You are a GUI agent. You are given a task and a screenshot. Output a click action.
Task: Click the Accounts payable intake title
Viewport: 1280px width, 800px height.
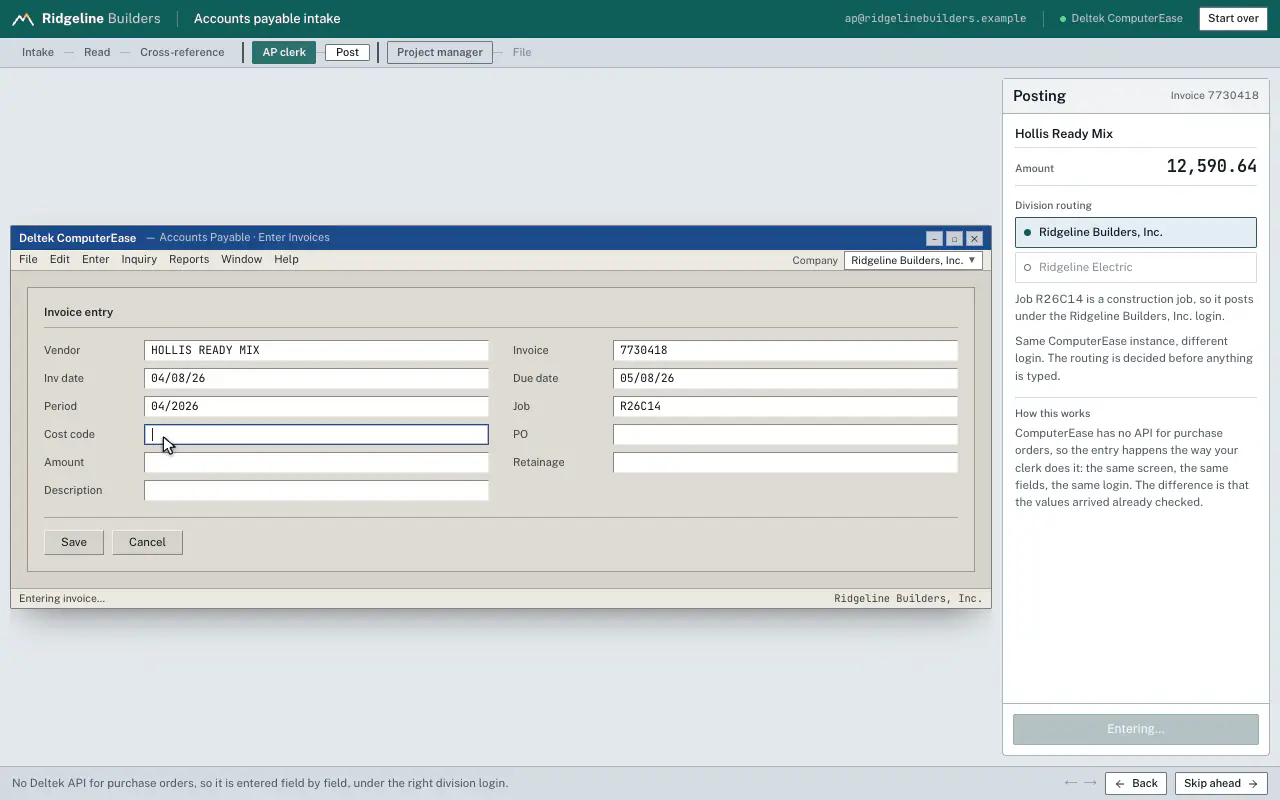[267, 19]
